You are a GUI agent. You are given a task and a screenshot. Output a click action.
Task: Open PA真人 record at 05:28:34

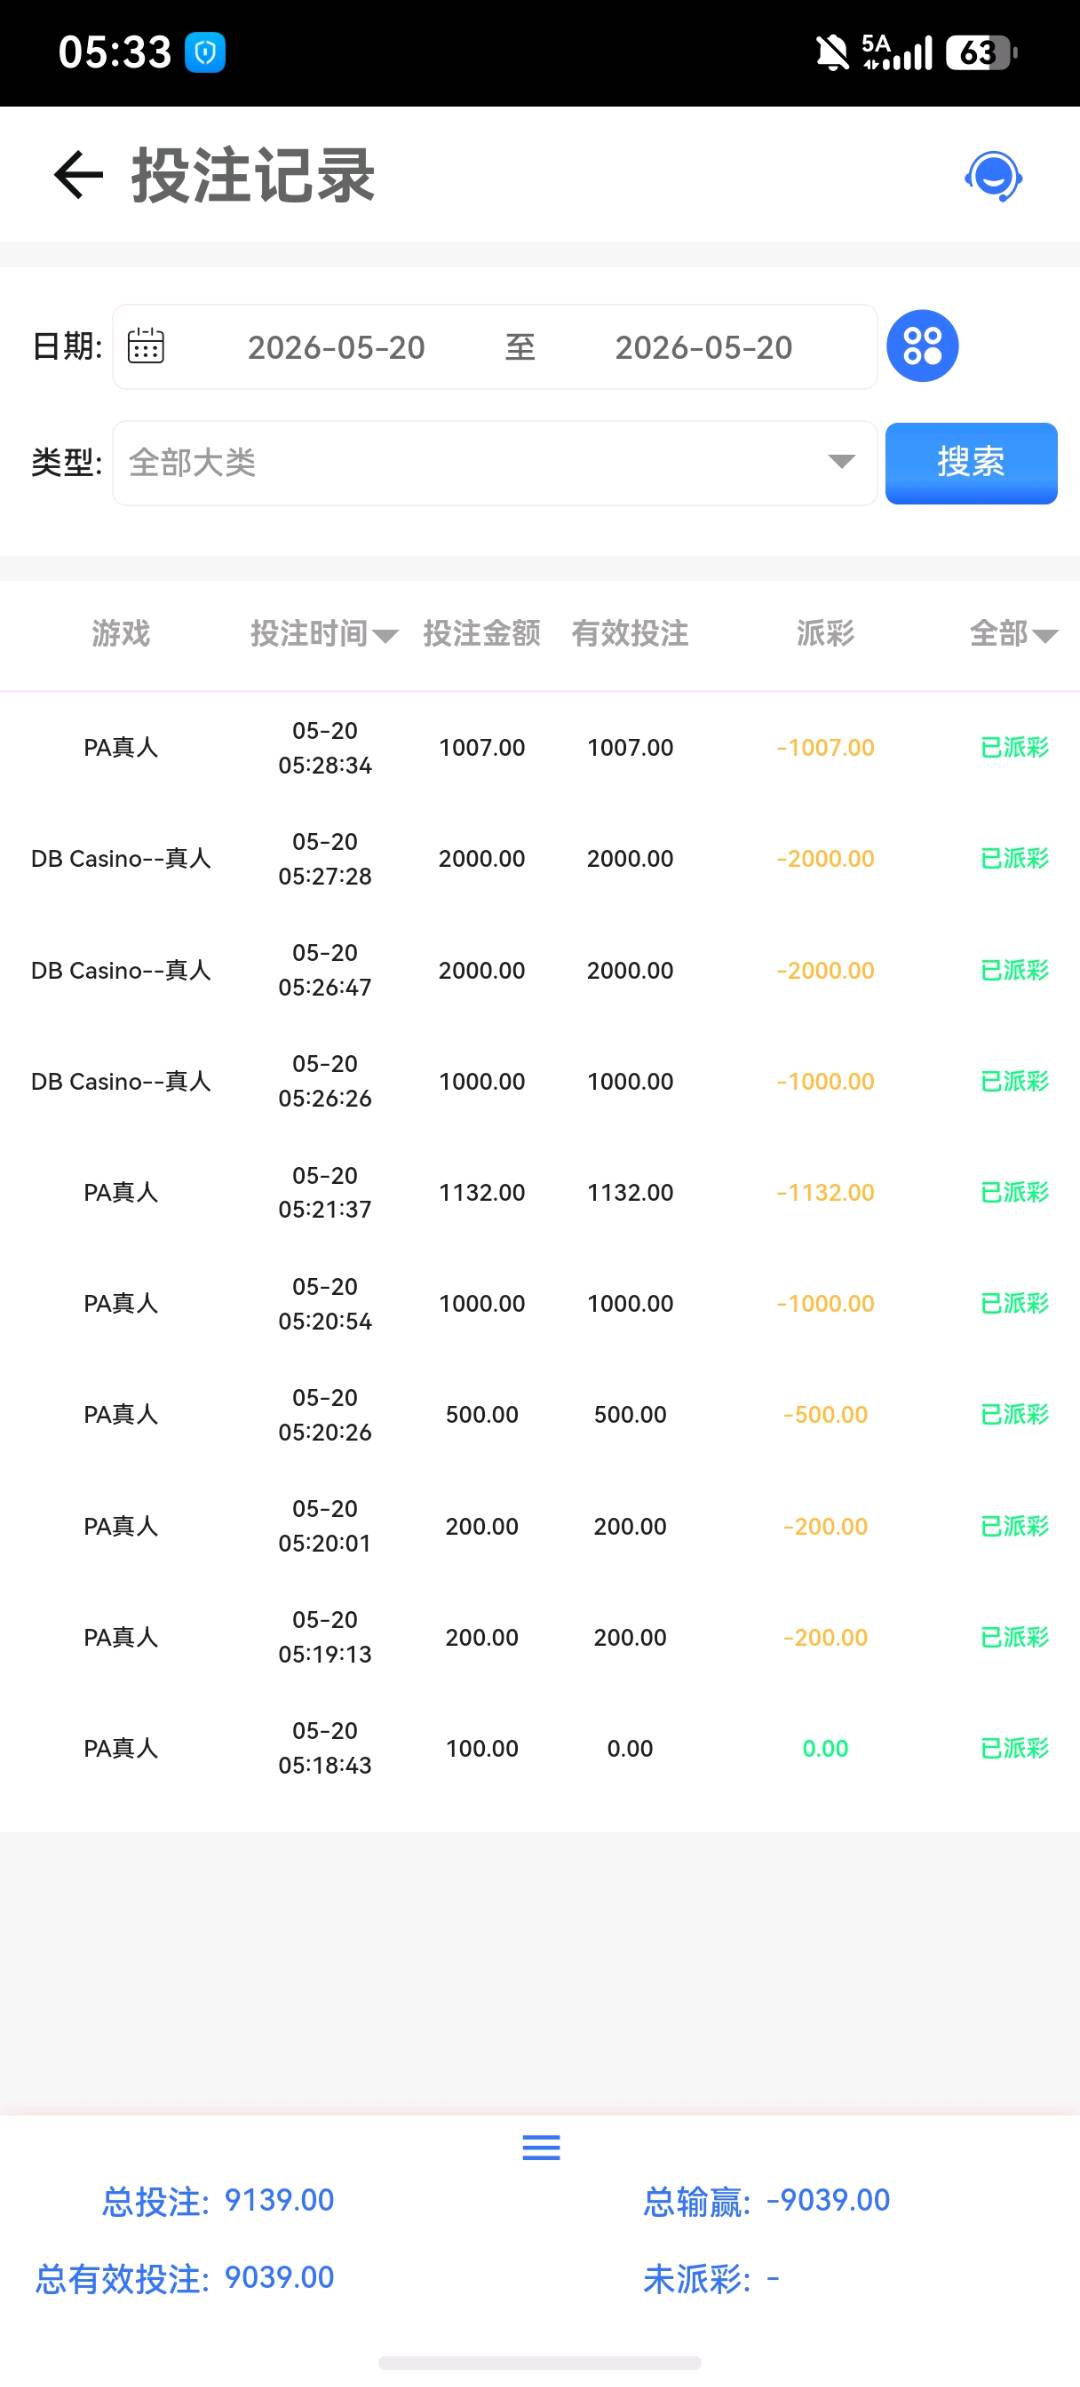pyautogui.click(x=540, y=747)
